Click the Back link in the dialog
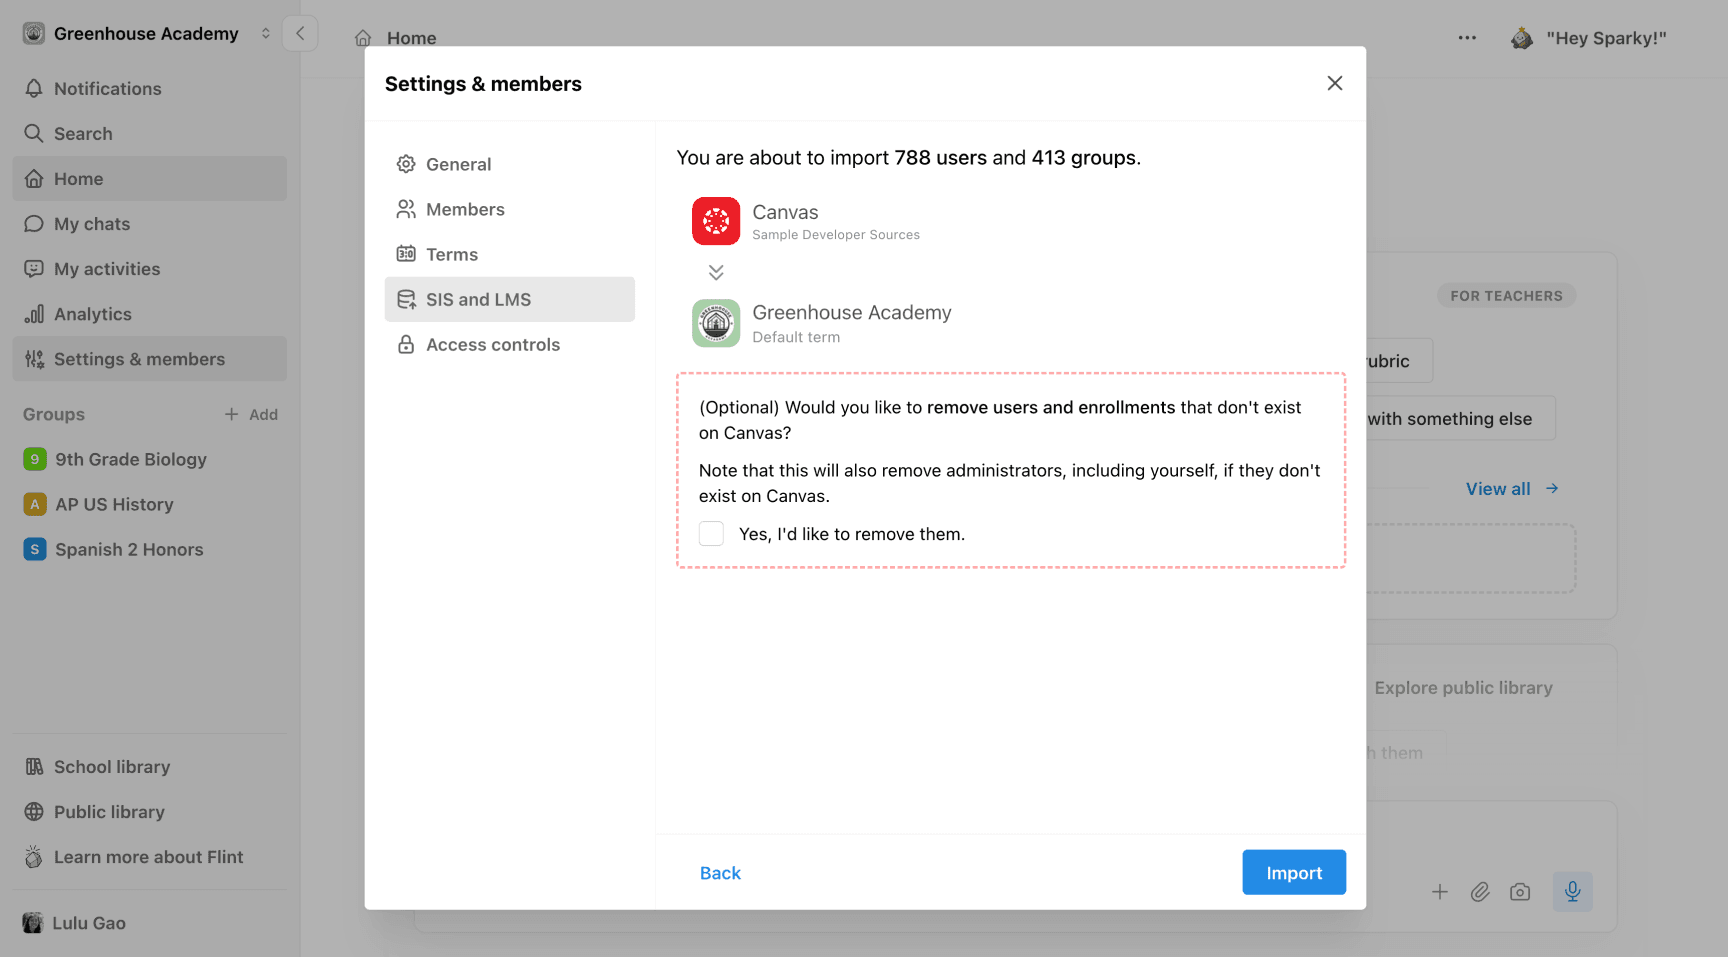Image resolution: width=1728 pixels, height=957 pixels. [x=720, y=873]
